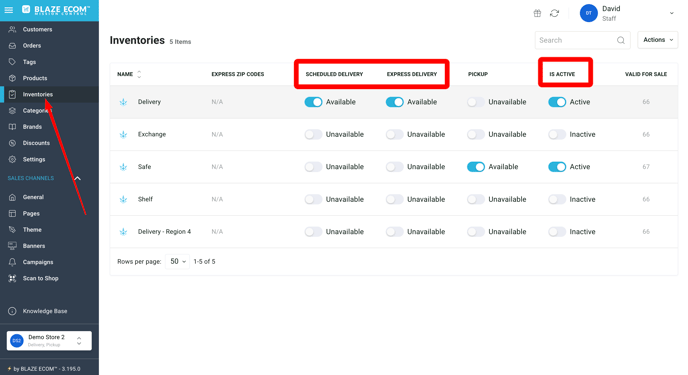This screenshot has width=688, height=375.
Task: Click the 67 valid for sale value
Action: coord(646,167)
